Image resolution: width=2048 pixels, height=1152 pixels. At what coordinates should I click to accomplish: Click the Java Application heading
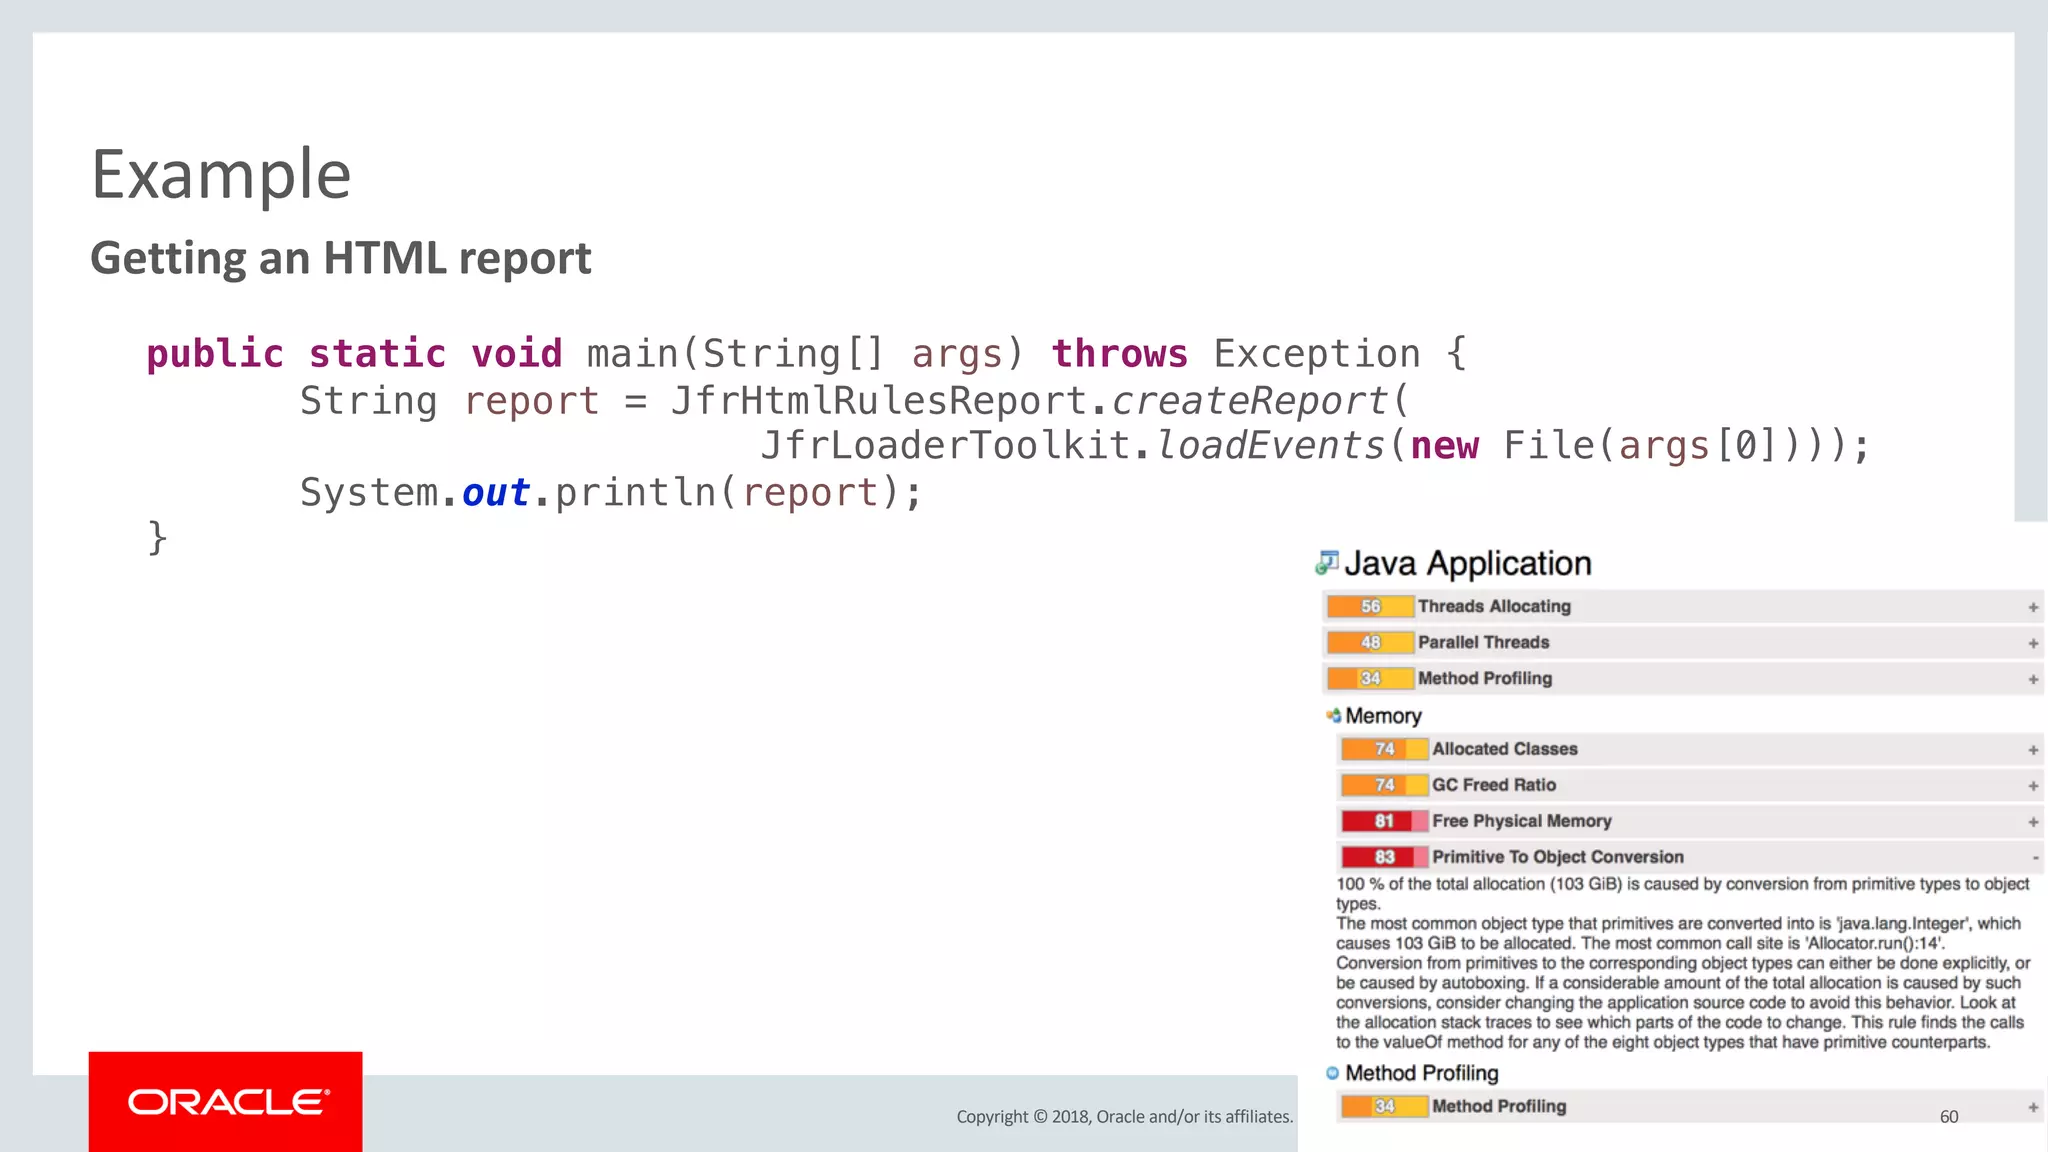tap(1467, 563)
